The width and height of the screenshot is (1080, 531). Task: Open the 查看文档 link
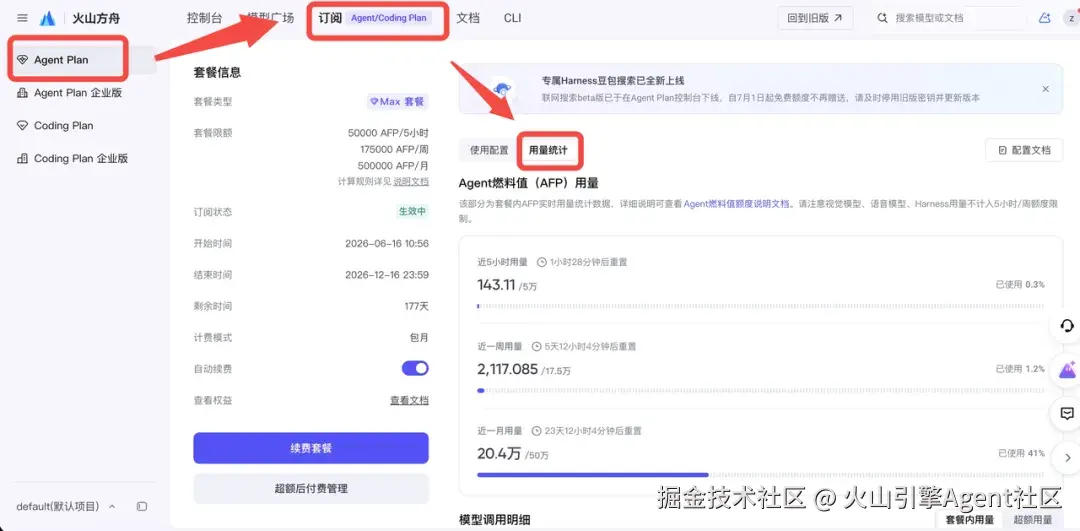tap(409, 400)
